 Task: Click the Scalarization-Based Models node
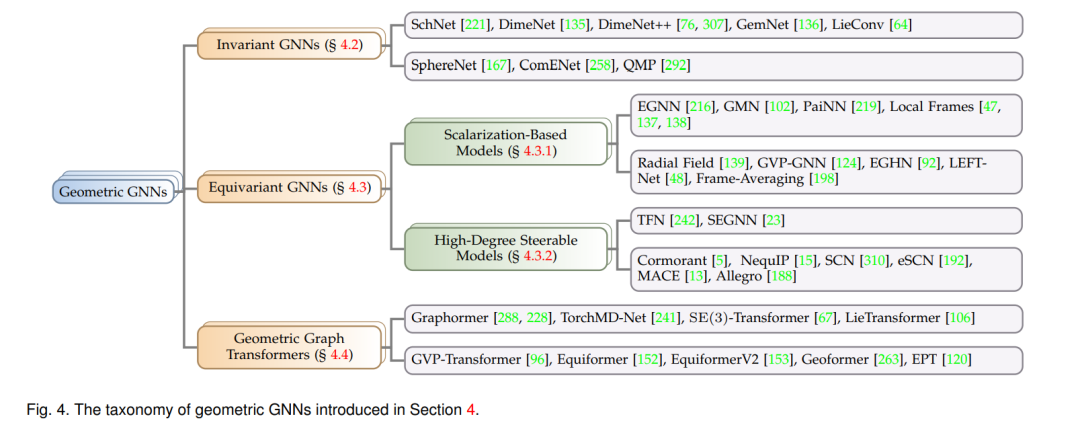(506, 143)
